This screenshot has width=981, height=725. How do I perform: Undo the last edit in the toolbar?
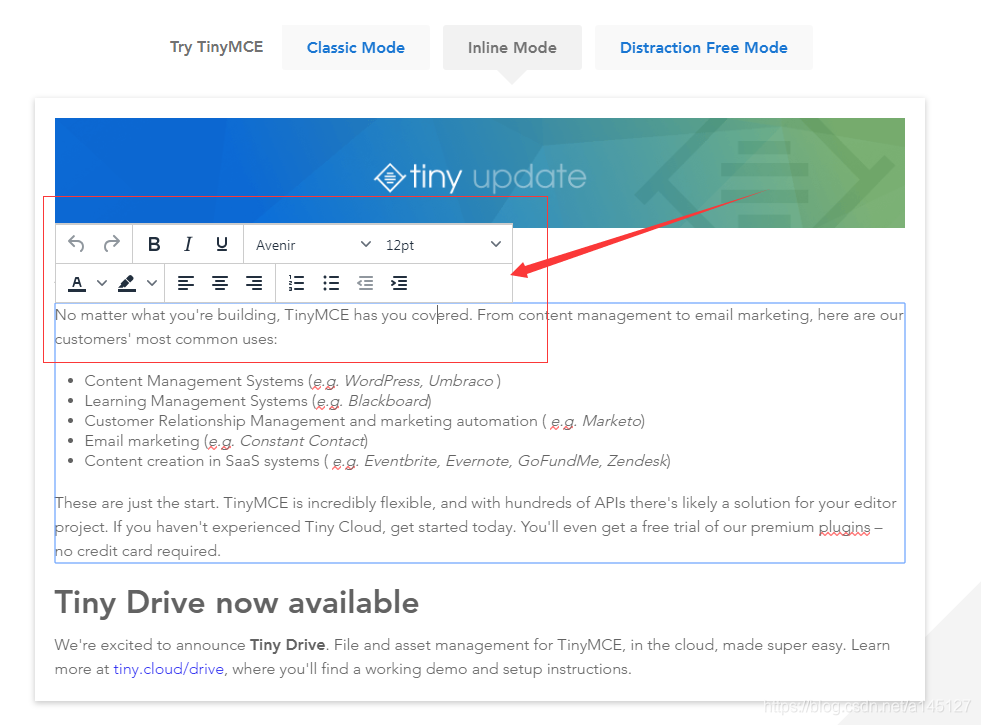click(76, 244)
